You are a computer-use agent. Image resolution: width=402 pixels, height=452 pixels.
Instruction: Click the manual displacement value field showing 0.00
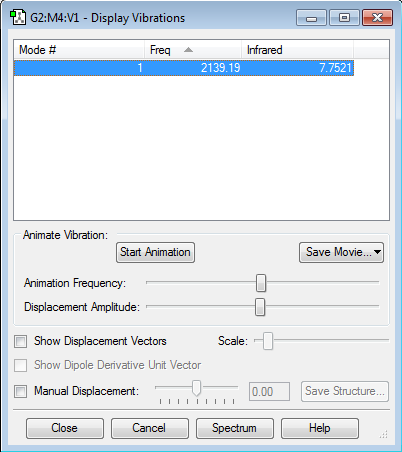point(269,392)
